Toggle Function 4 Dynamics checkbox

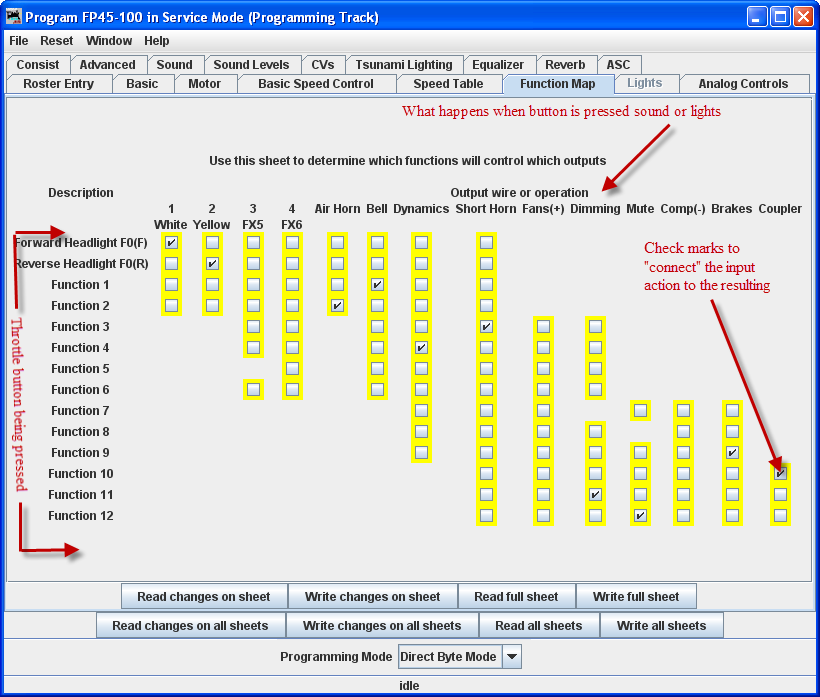(x=421, y=348)
